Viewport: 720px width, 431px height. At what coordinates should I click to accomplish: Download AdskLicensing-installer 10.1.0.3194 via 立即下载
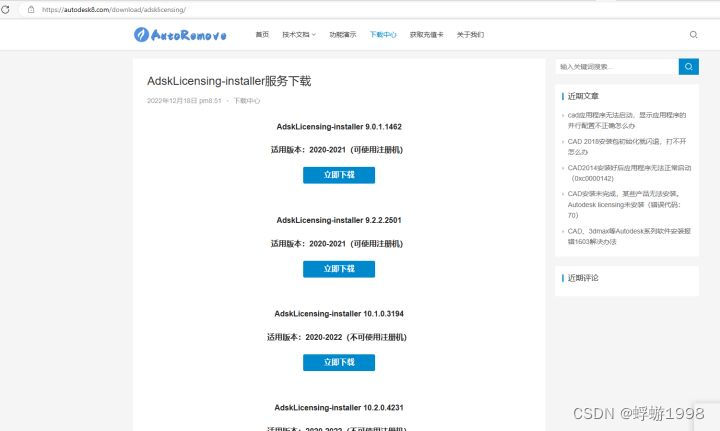point(339,363)
